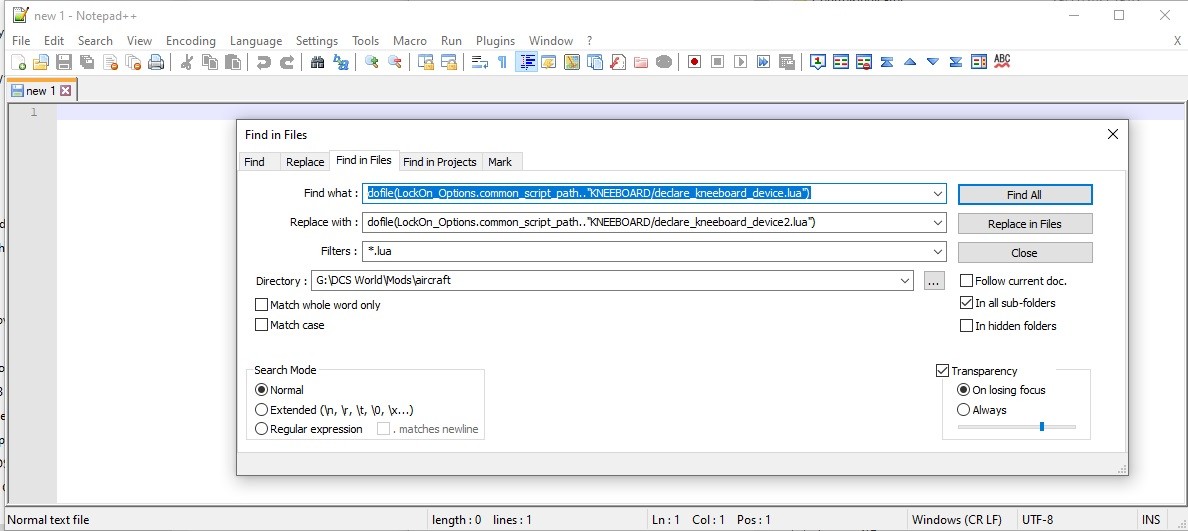Select Regular expression search mode
This screenshot has height=531, width=1188.
(x=261, y=429)
